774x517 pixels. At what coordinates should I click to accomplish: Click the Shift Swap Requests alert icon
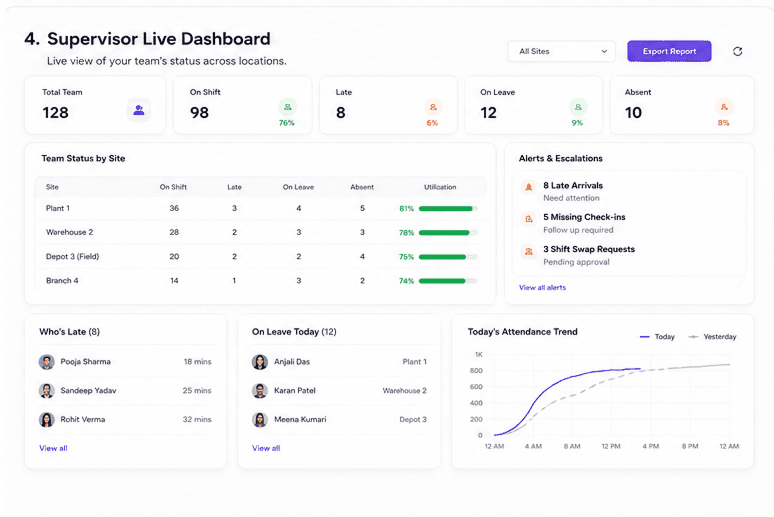point(529,251)
